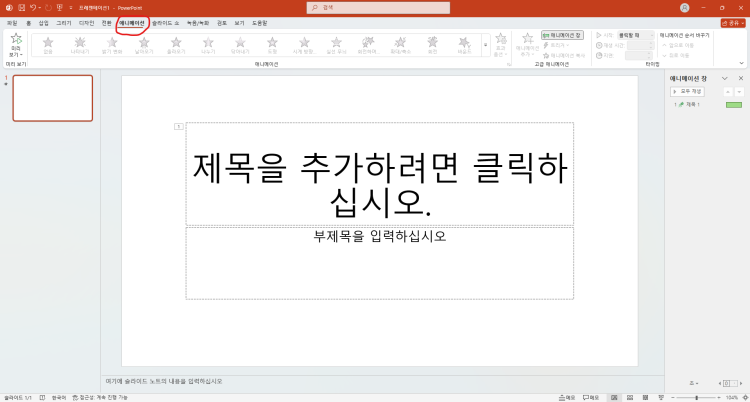Fit slide to window icon in status bar
750x402 pixels.
click(x=744, y=398)
